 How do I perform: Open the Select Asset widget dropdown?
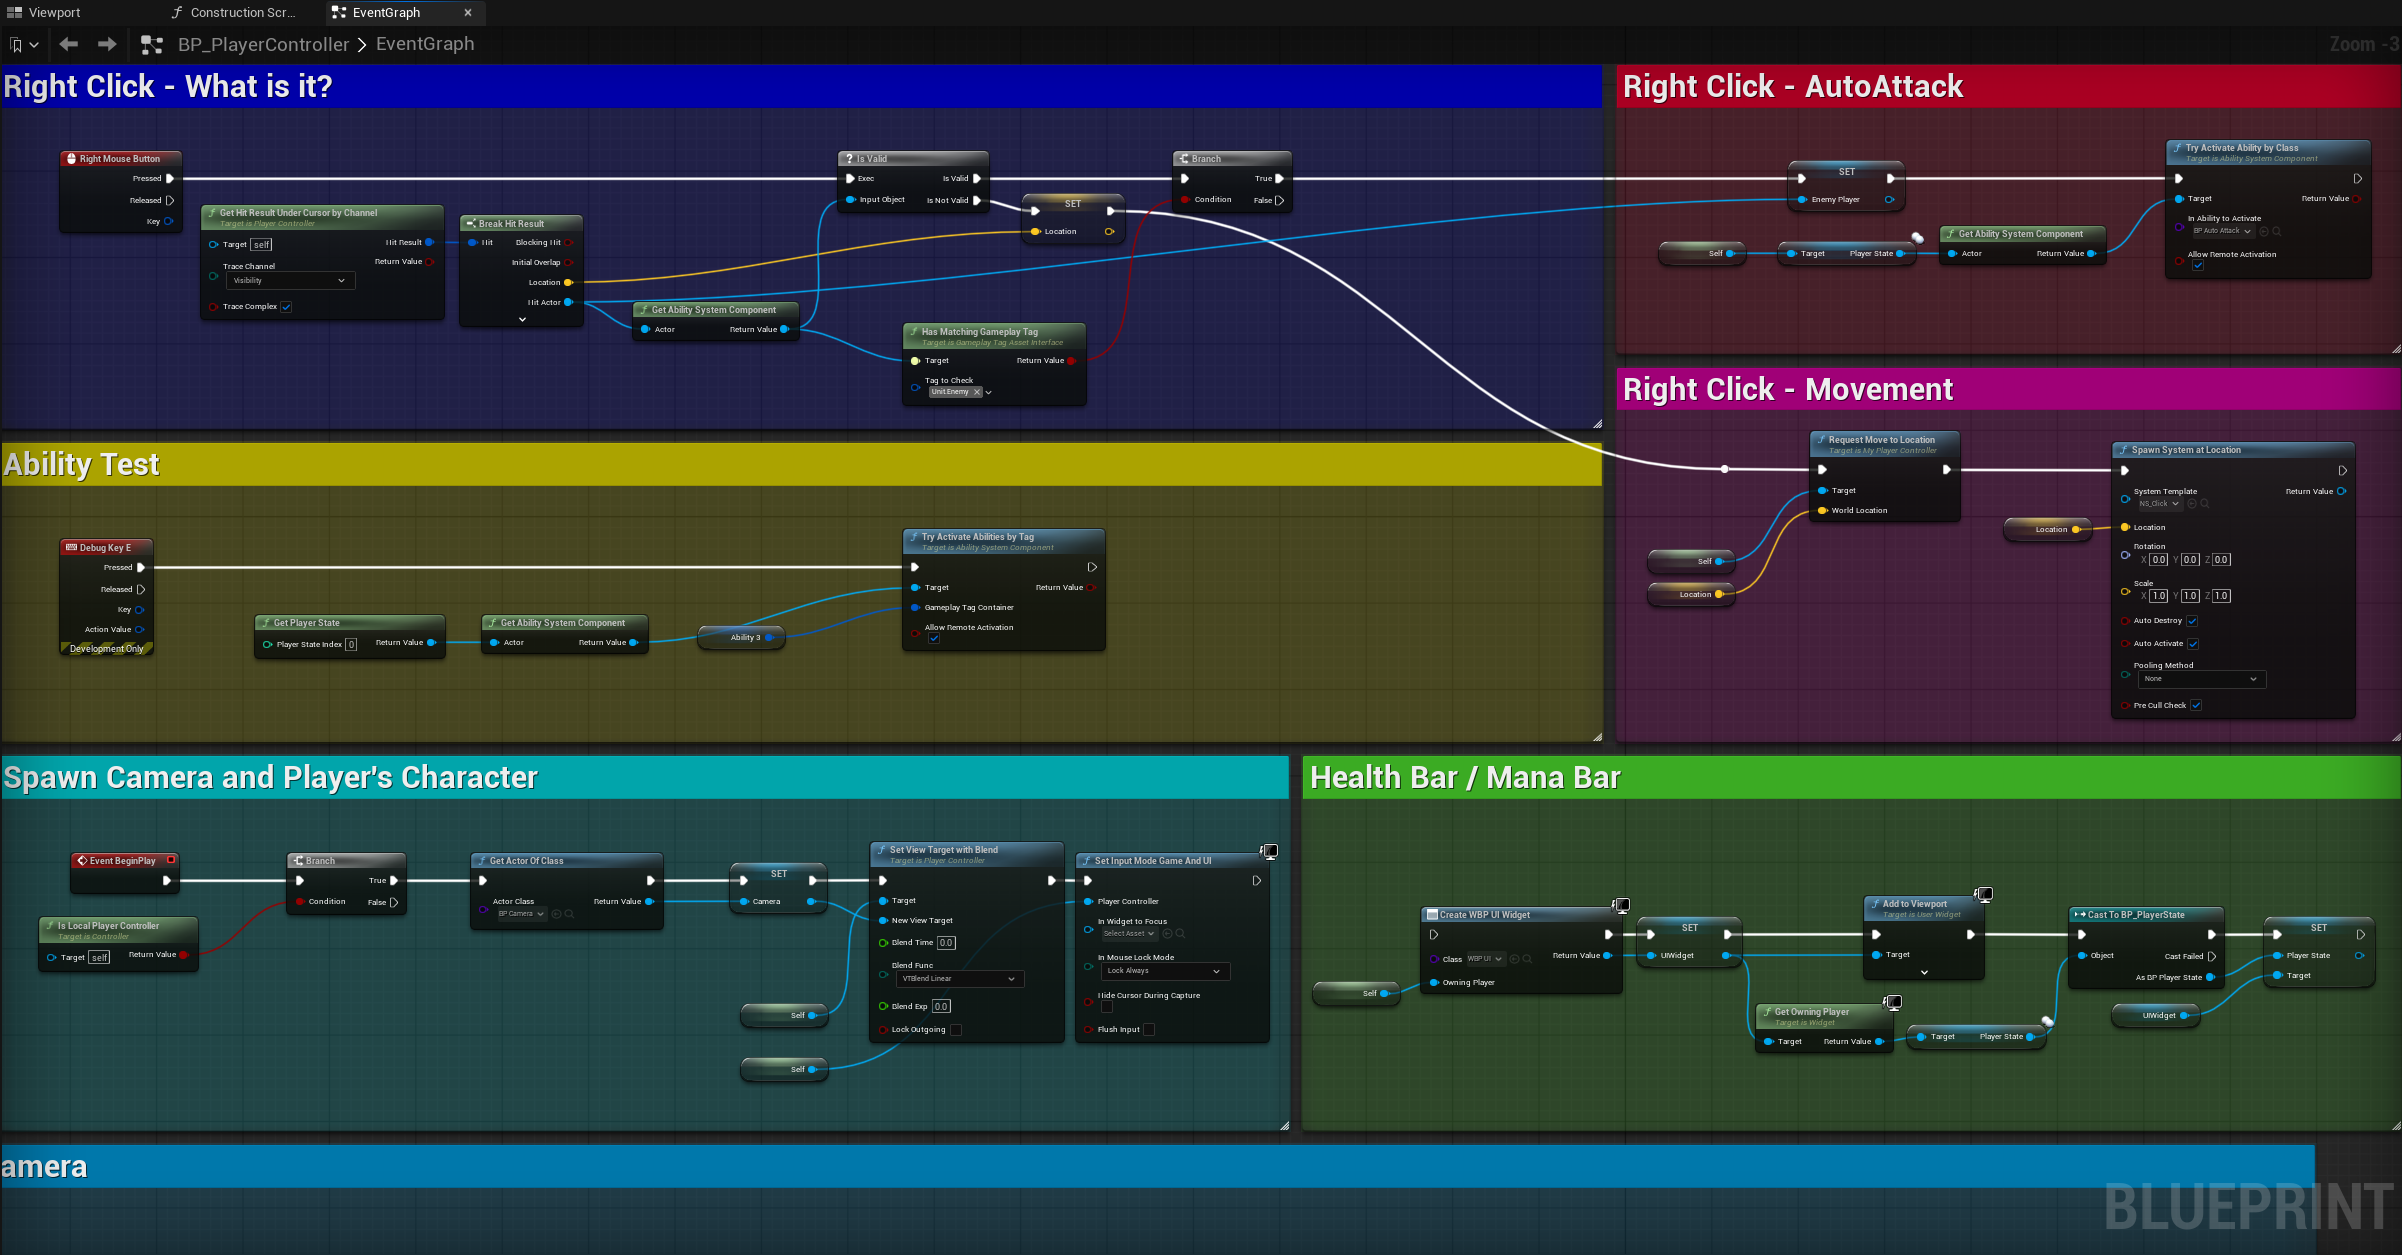pyautogui.click(x=1129, y=934)
